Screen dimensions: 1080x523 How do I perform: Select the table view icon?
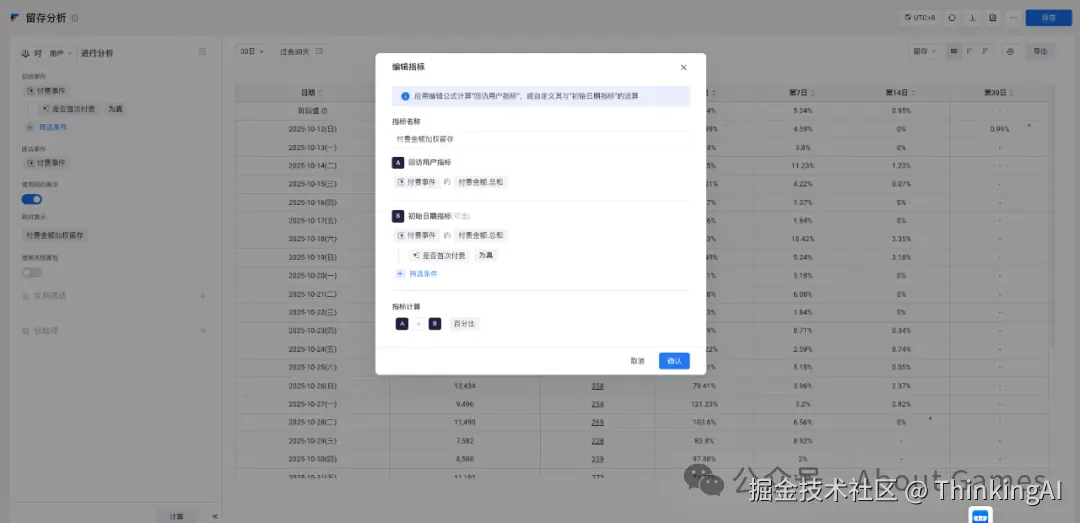click(953, 51)
